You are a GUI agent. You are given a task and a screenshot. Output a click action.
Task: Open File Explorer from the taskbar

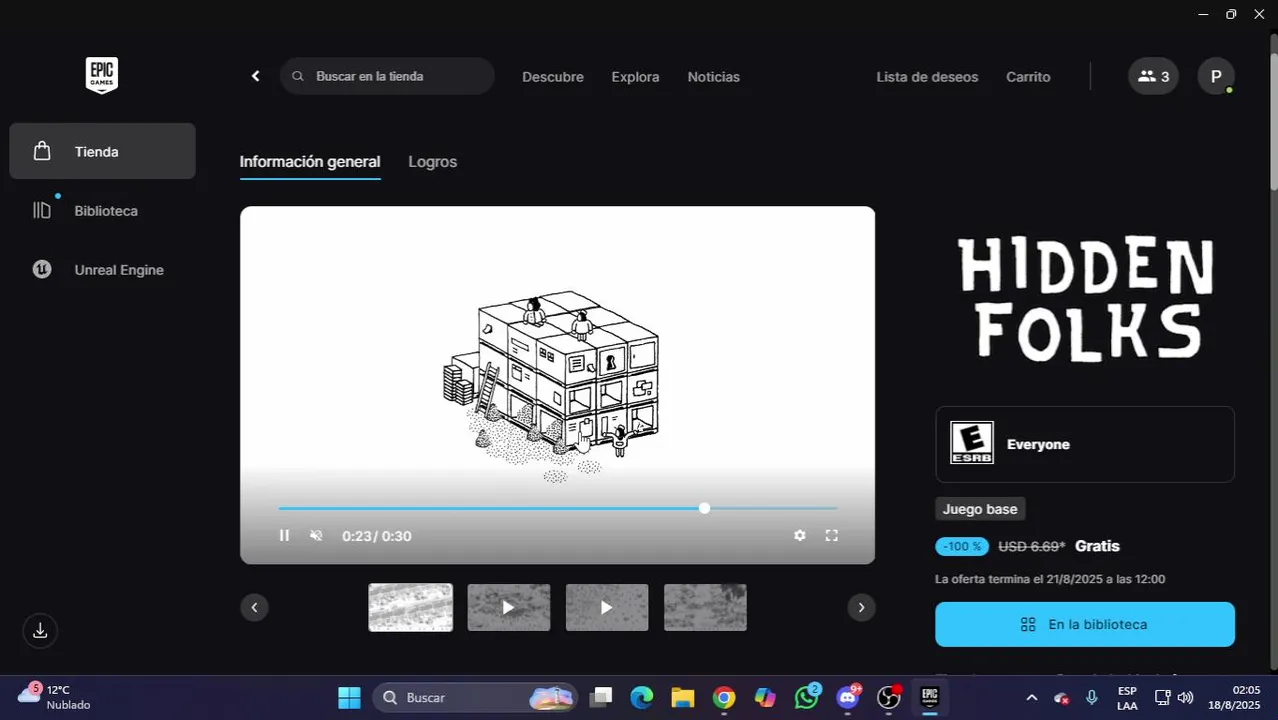[x=682, y=698]
